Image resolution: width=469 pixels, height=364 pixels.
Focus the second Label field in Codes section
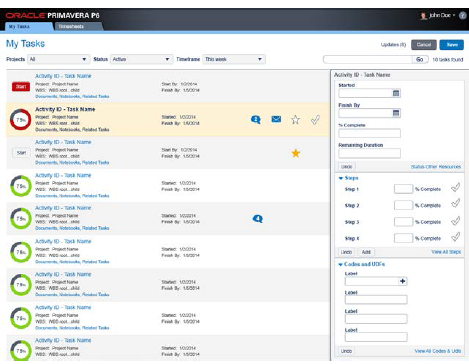(376, 300)
